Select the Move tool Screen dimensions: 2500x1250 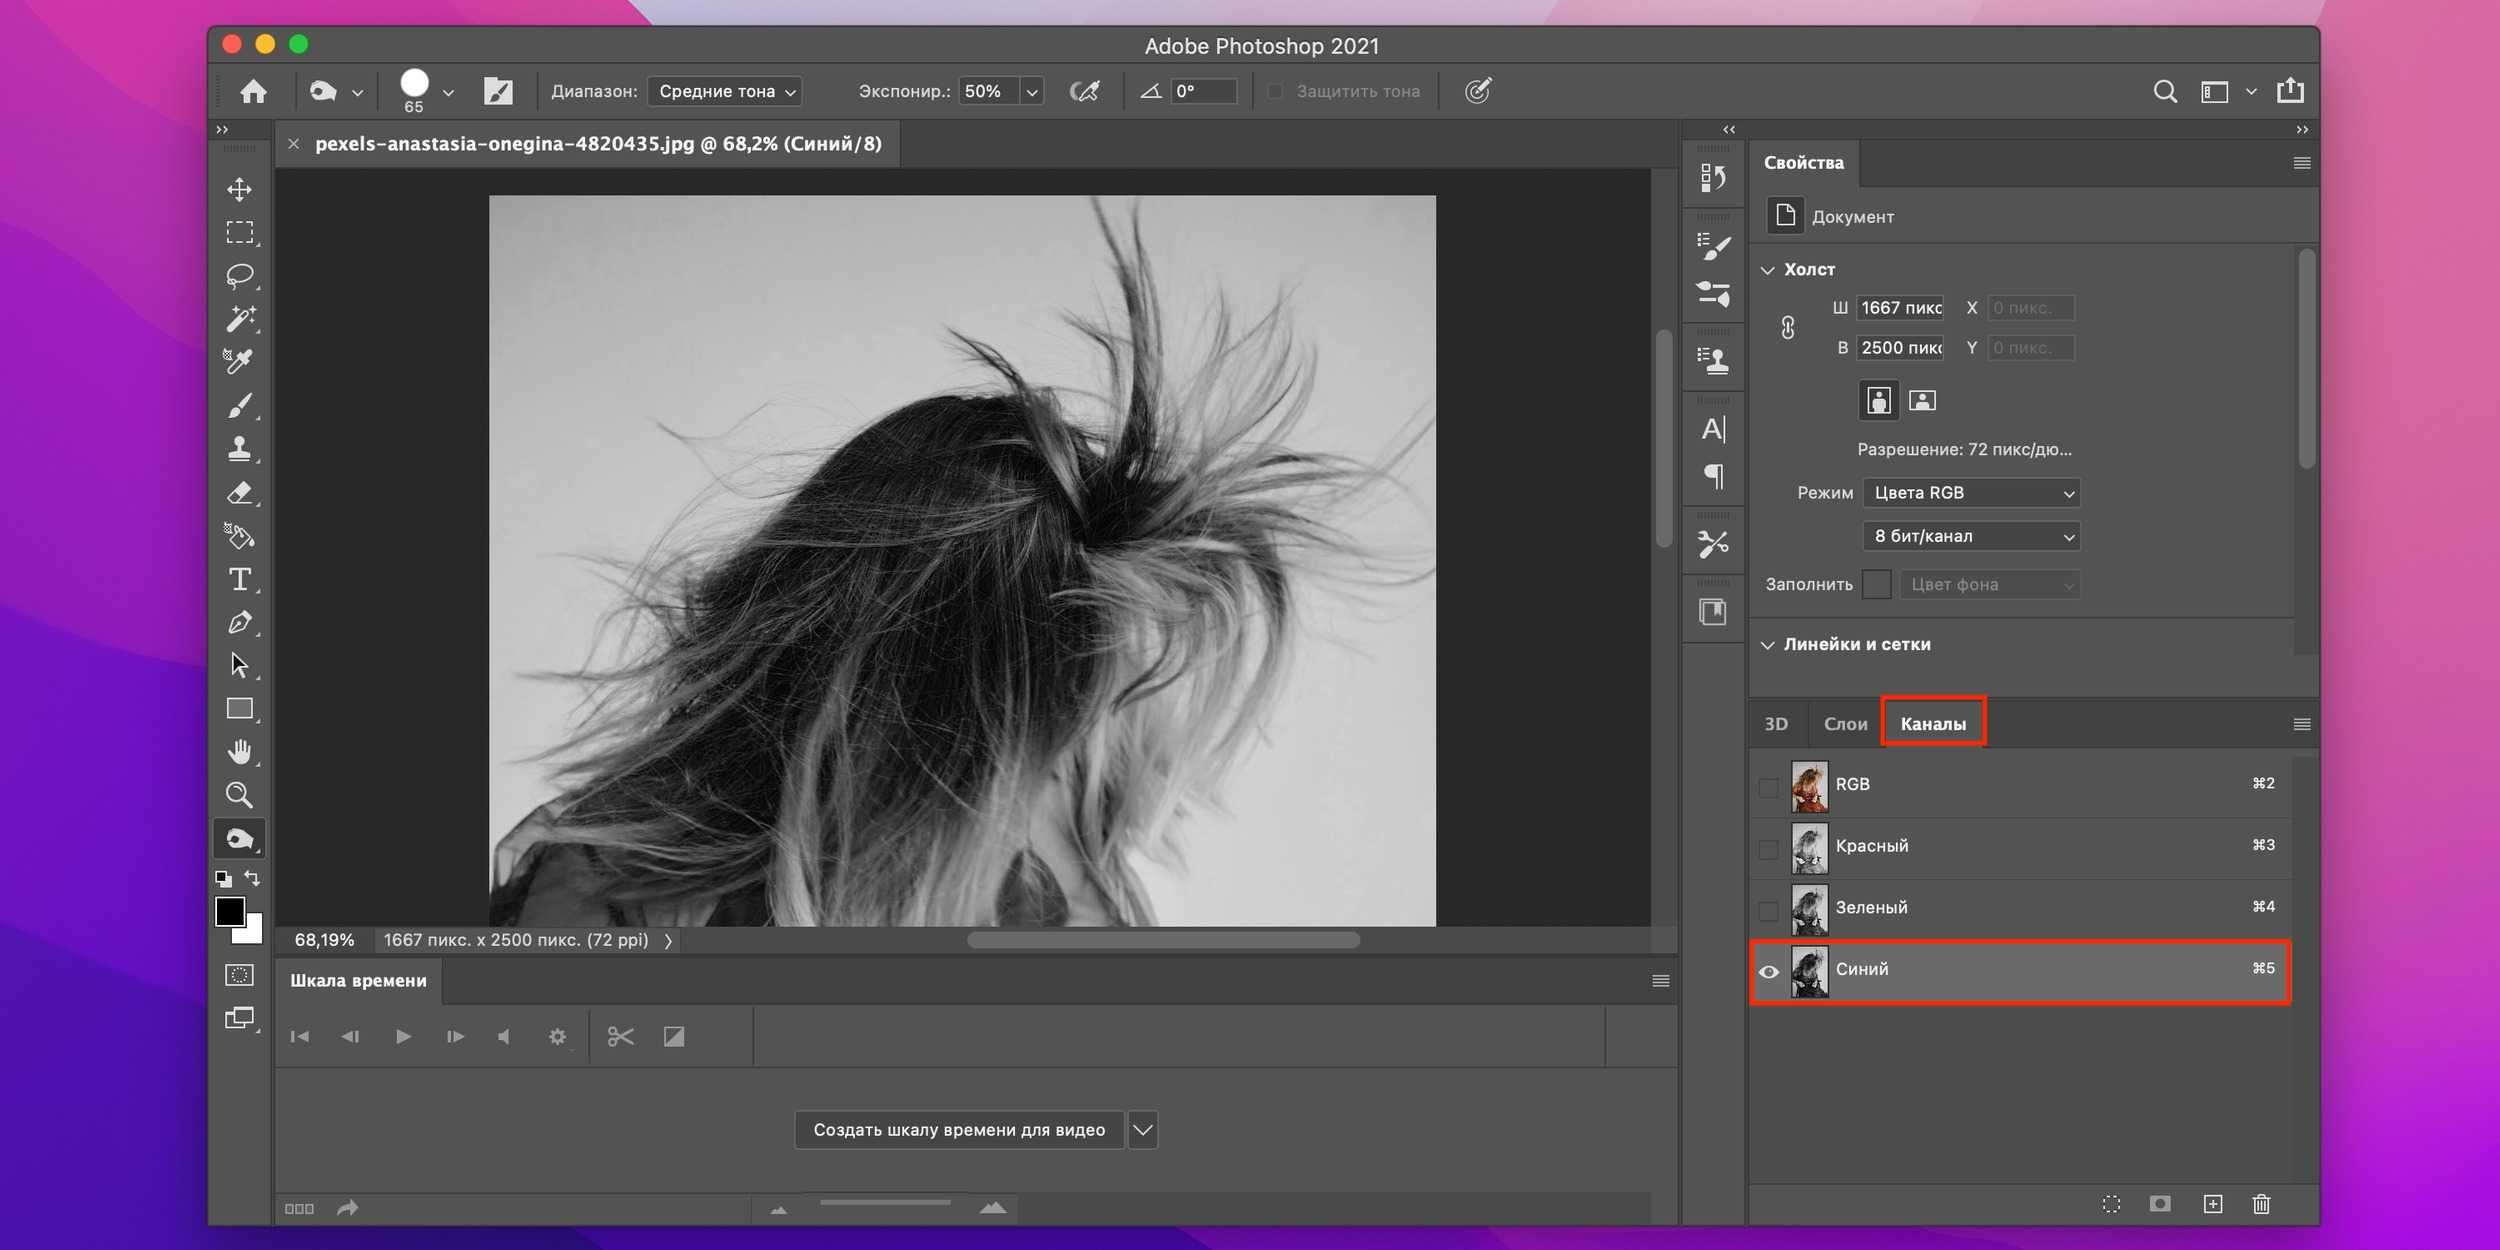[239, 189]
